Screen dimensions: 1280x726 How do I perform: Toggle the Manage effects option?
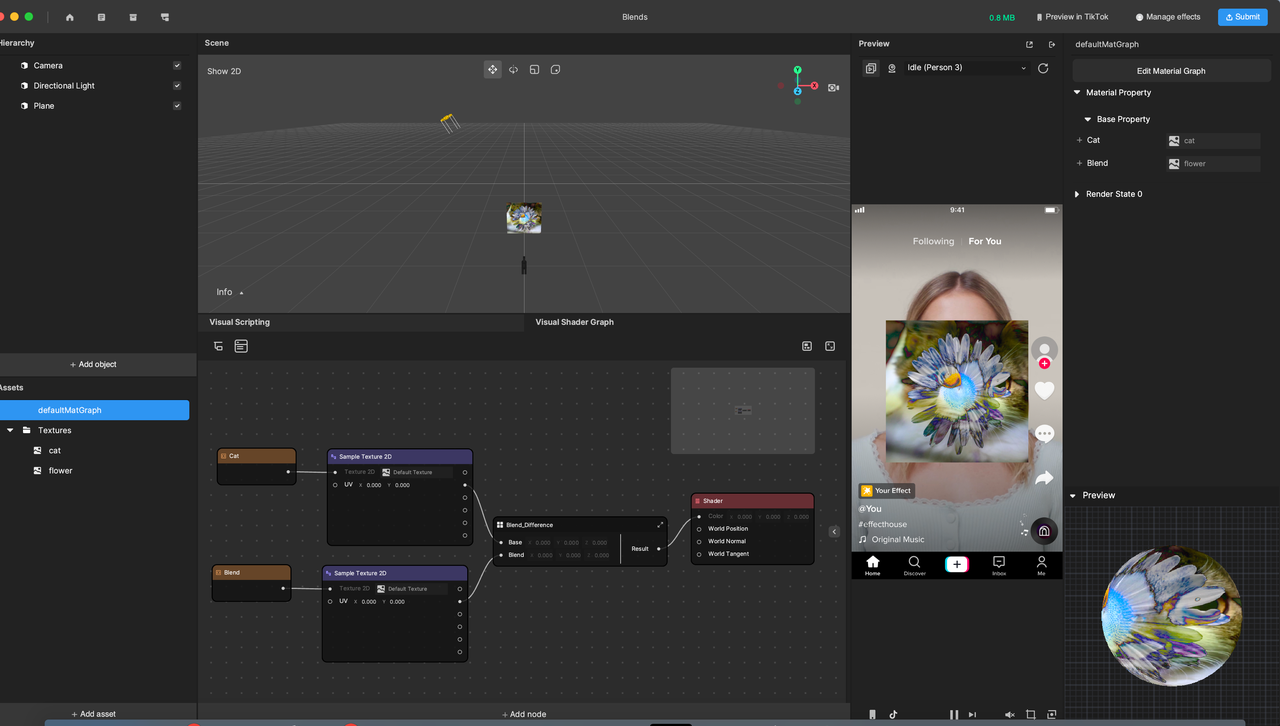pos(1168,17)
